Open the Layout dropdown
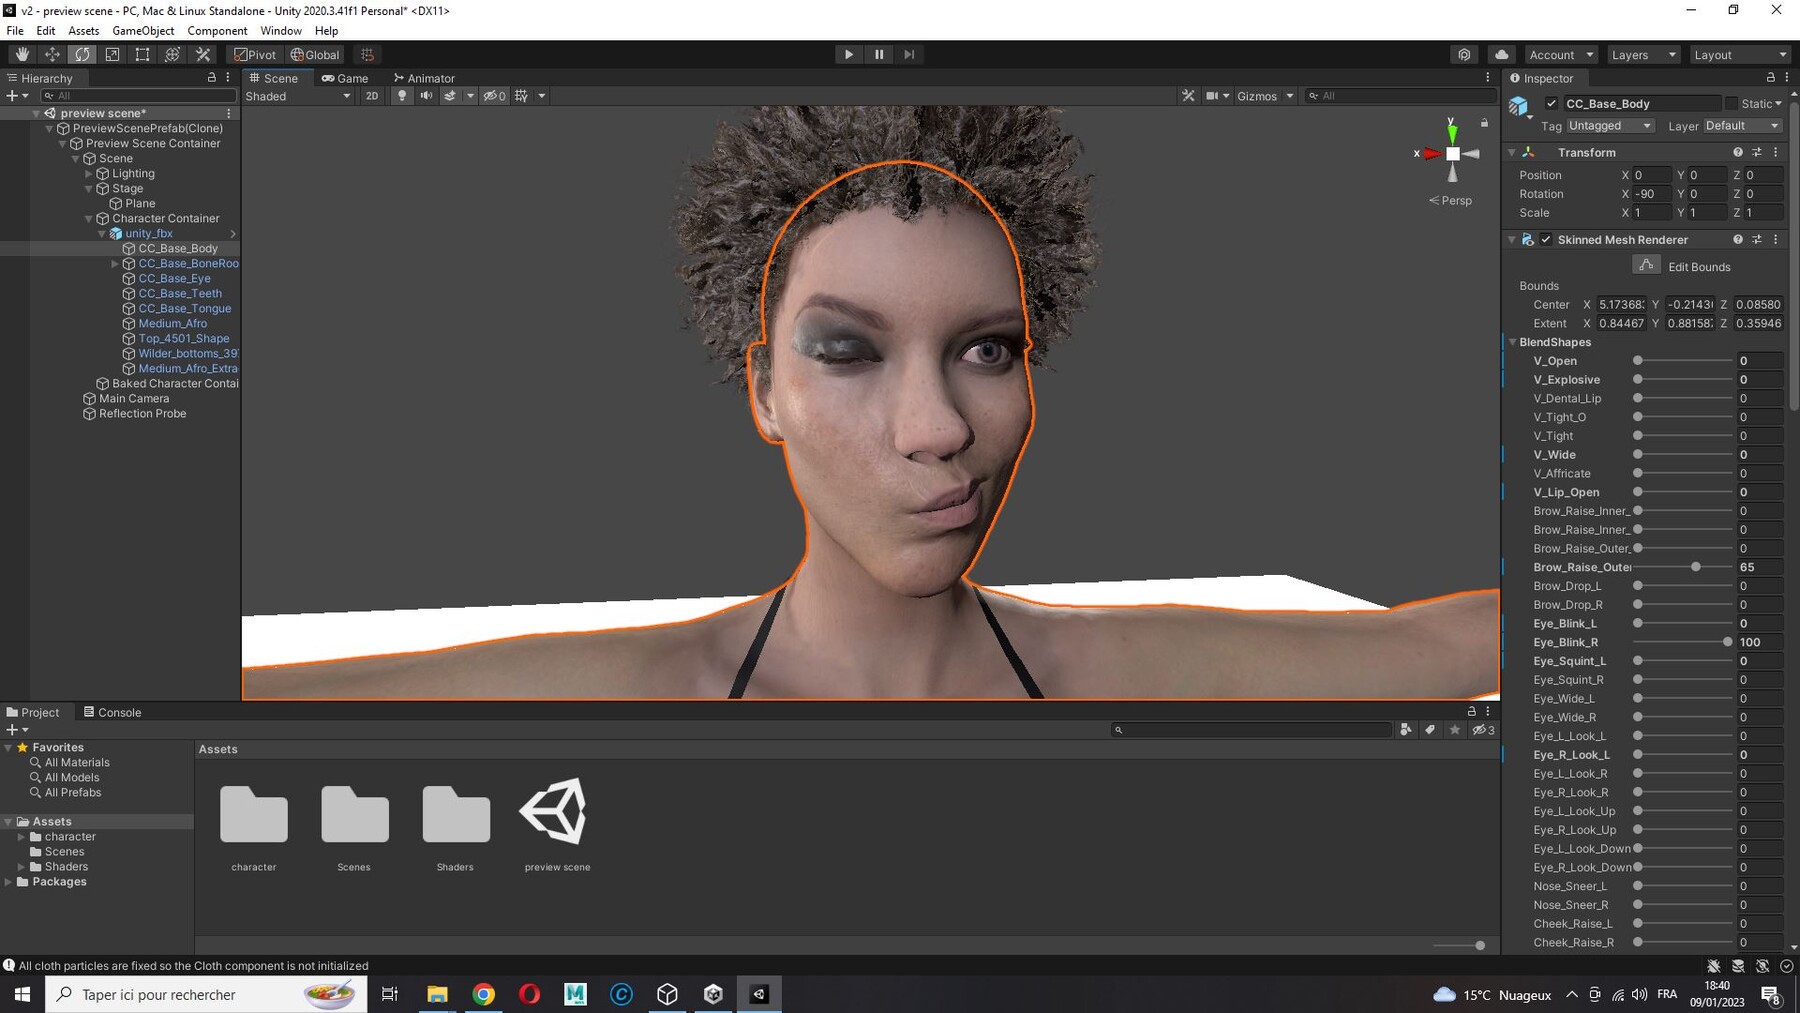The width and height of the screenshot is (1800, 1013). coord(1739,55)
